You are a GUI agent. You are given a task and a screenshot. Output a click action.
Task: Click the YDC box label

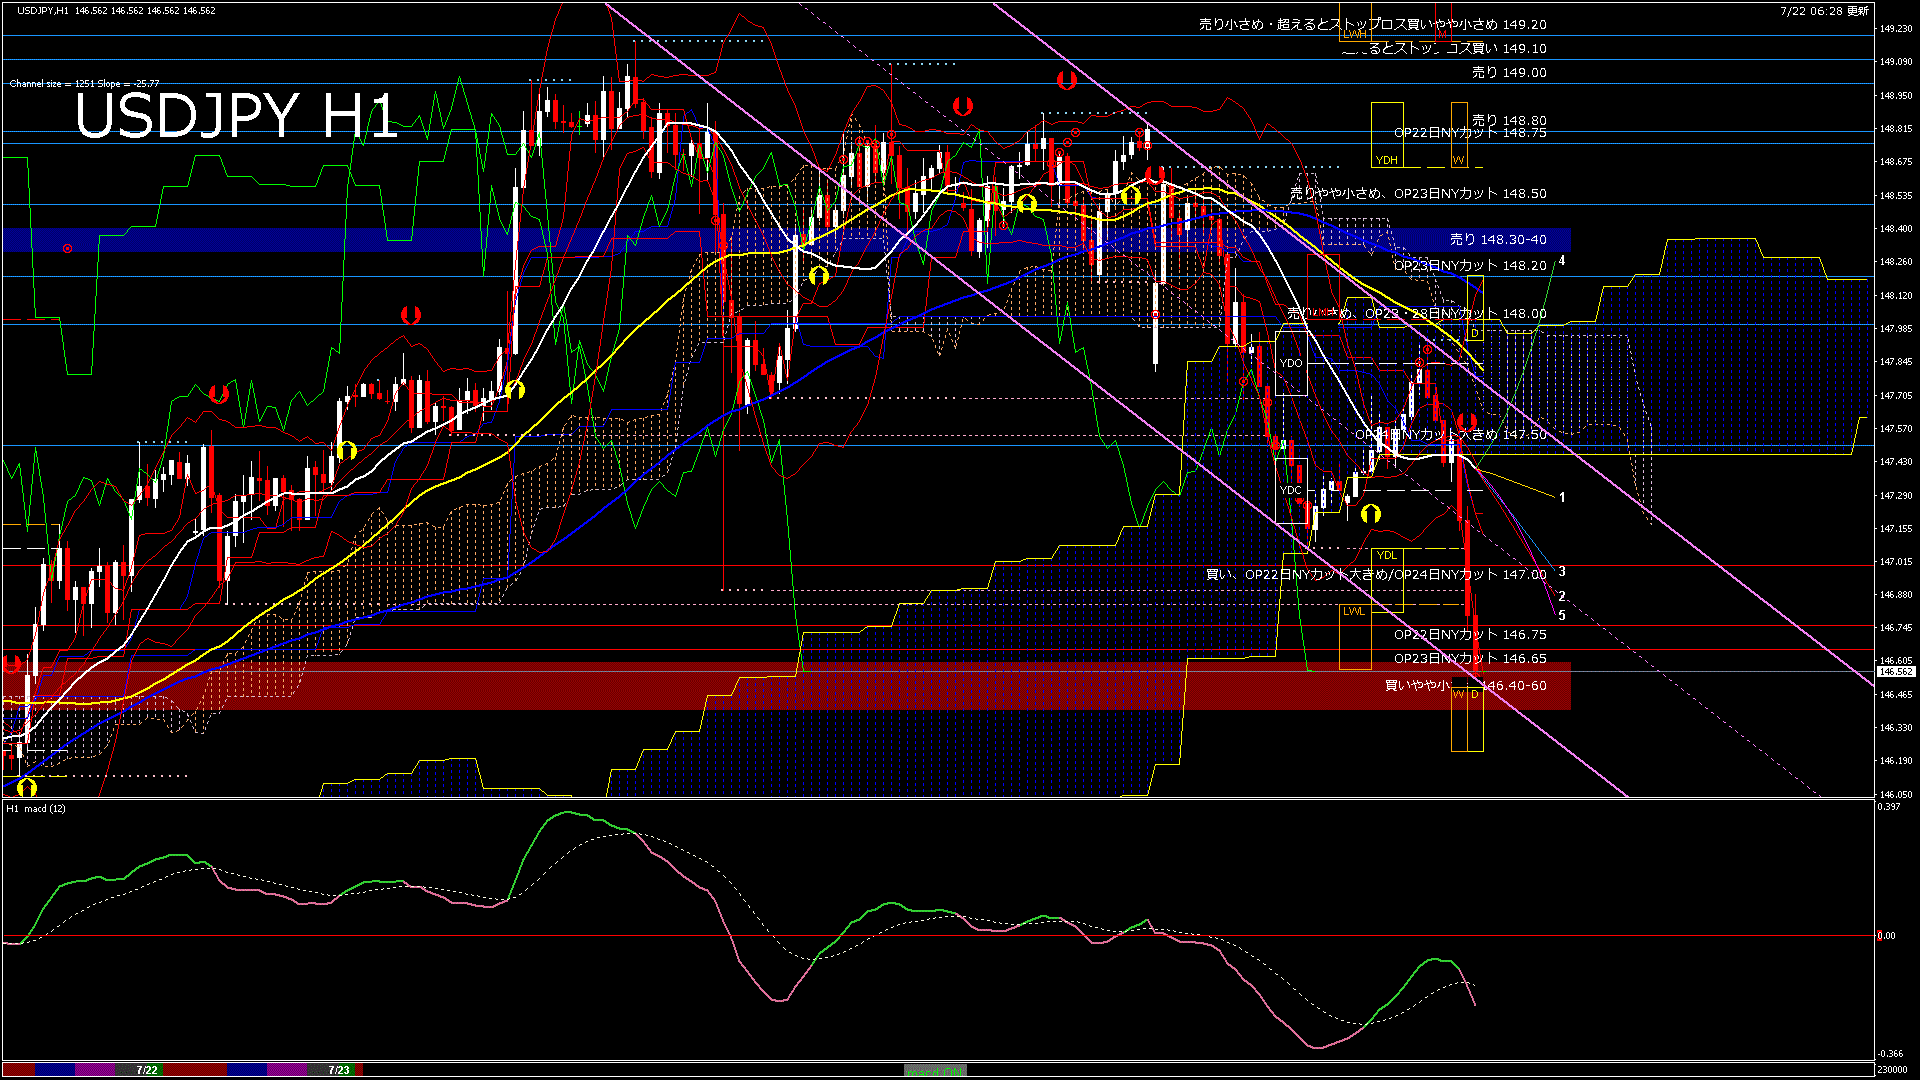[x=1291, y=490]
